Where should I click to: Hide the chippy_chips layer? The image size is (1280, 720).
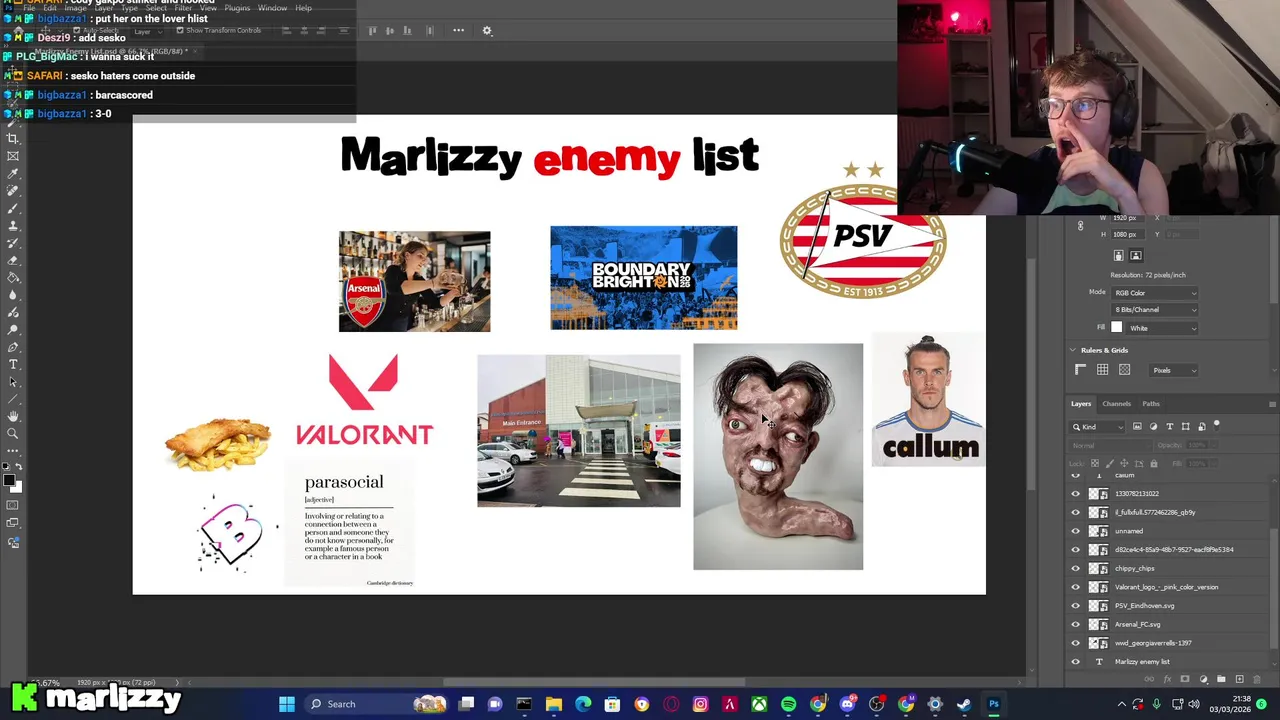tap(1076, 568)
